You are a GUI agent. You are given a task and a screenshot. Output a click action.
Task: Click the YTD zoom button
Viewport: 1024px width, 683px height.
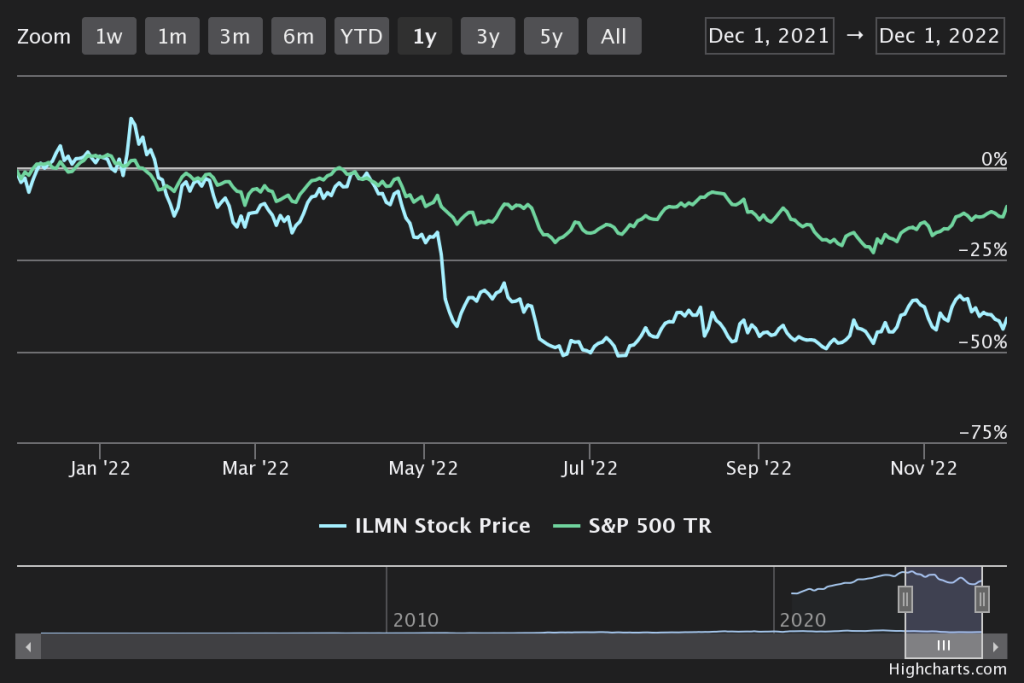pos(361,37)
